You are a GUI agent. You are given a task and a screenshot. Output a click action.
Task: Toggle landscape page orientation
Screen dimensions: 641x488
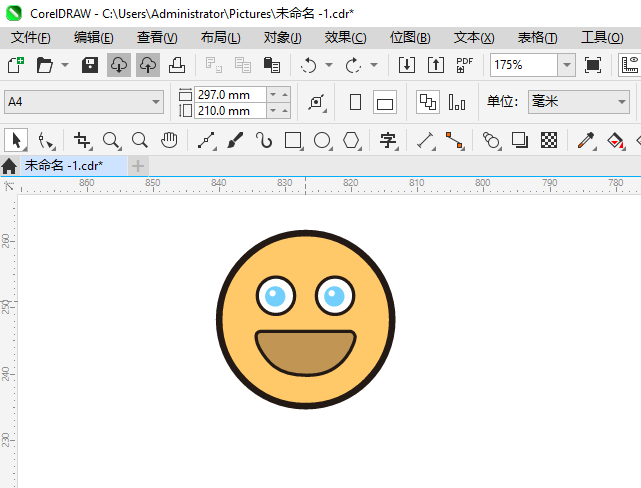click(x=385, y=102)
